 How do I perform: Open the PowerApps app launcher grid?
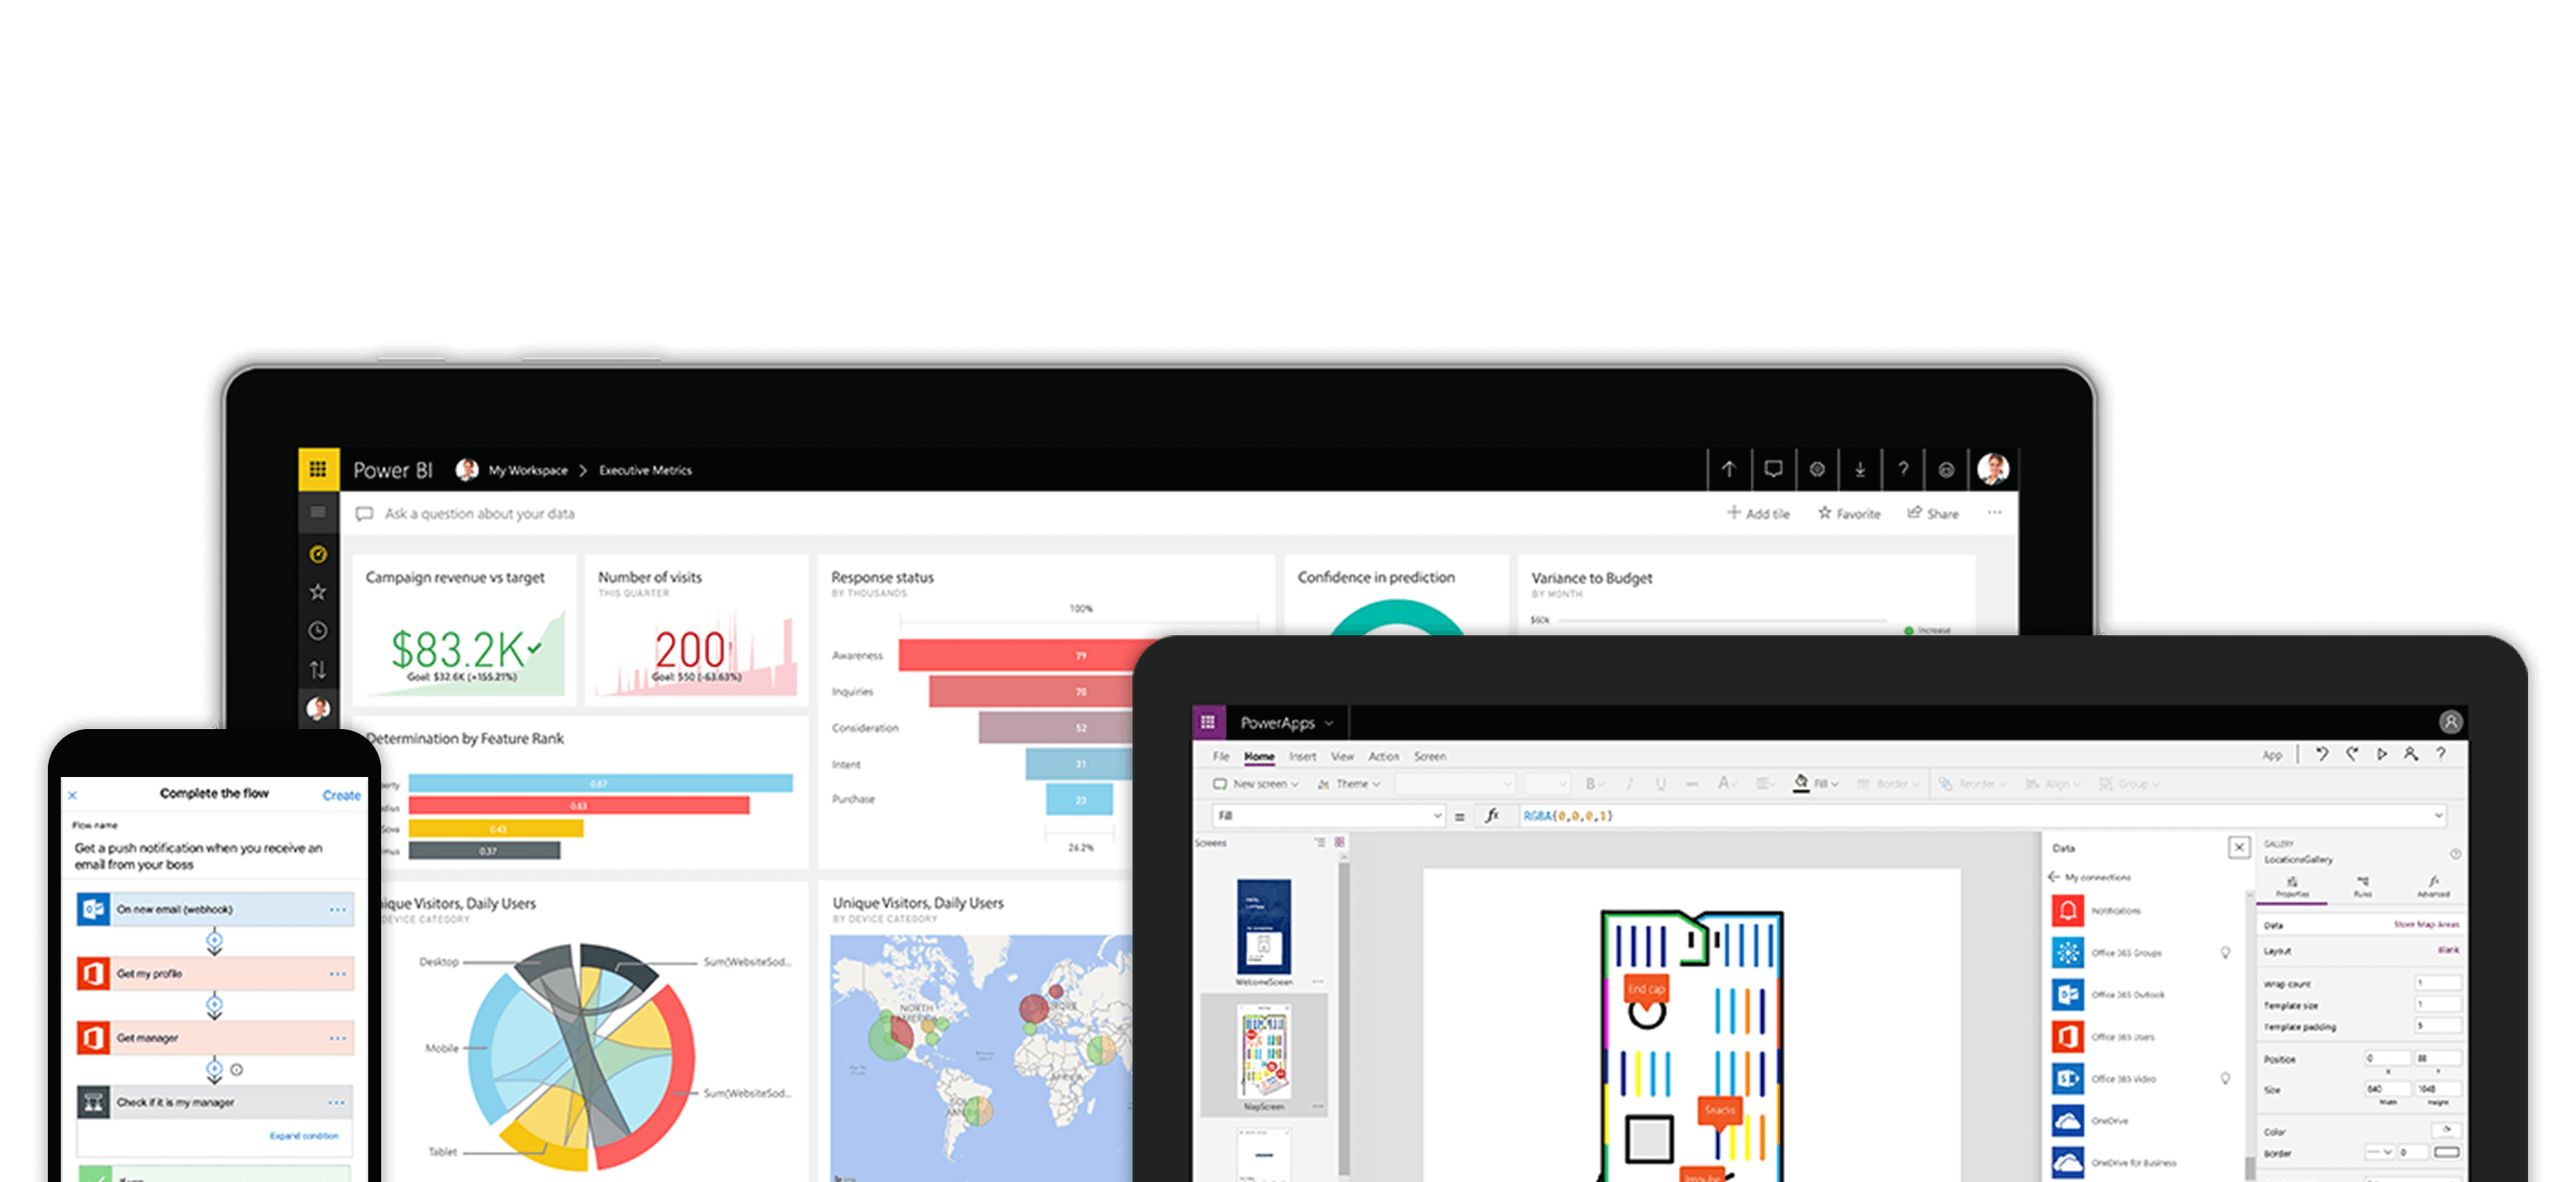[1207, 722]
